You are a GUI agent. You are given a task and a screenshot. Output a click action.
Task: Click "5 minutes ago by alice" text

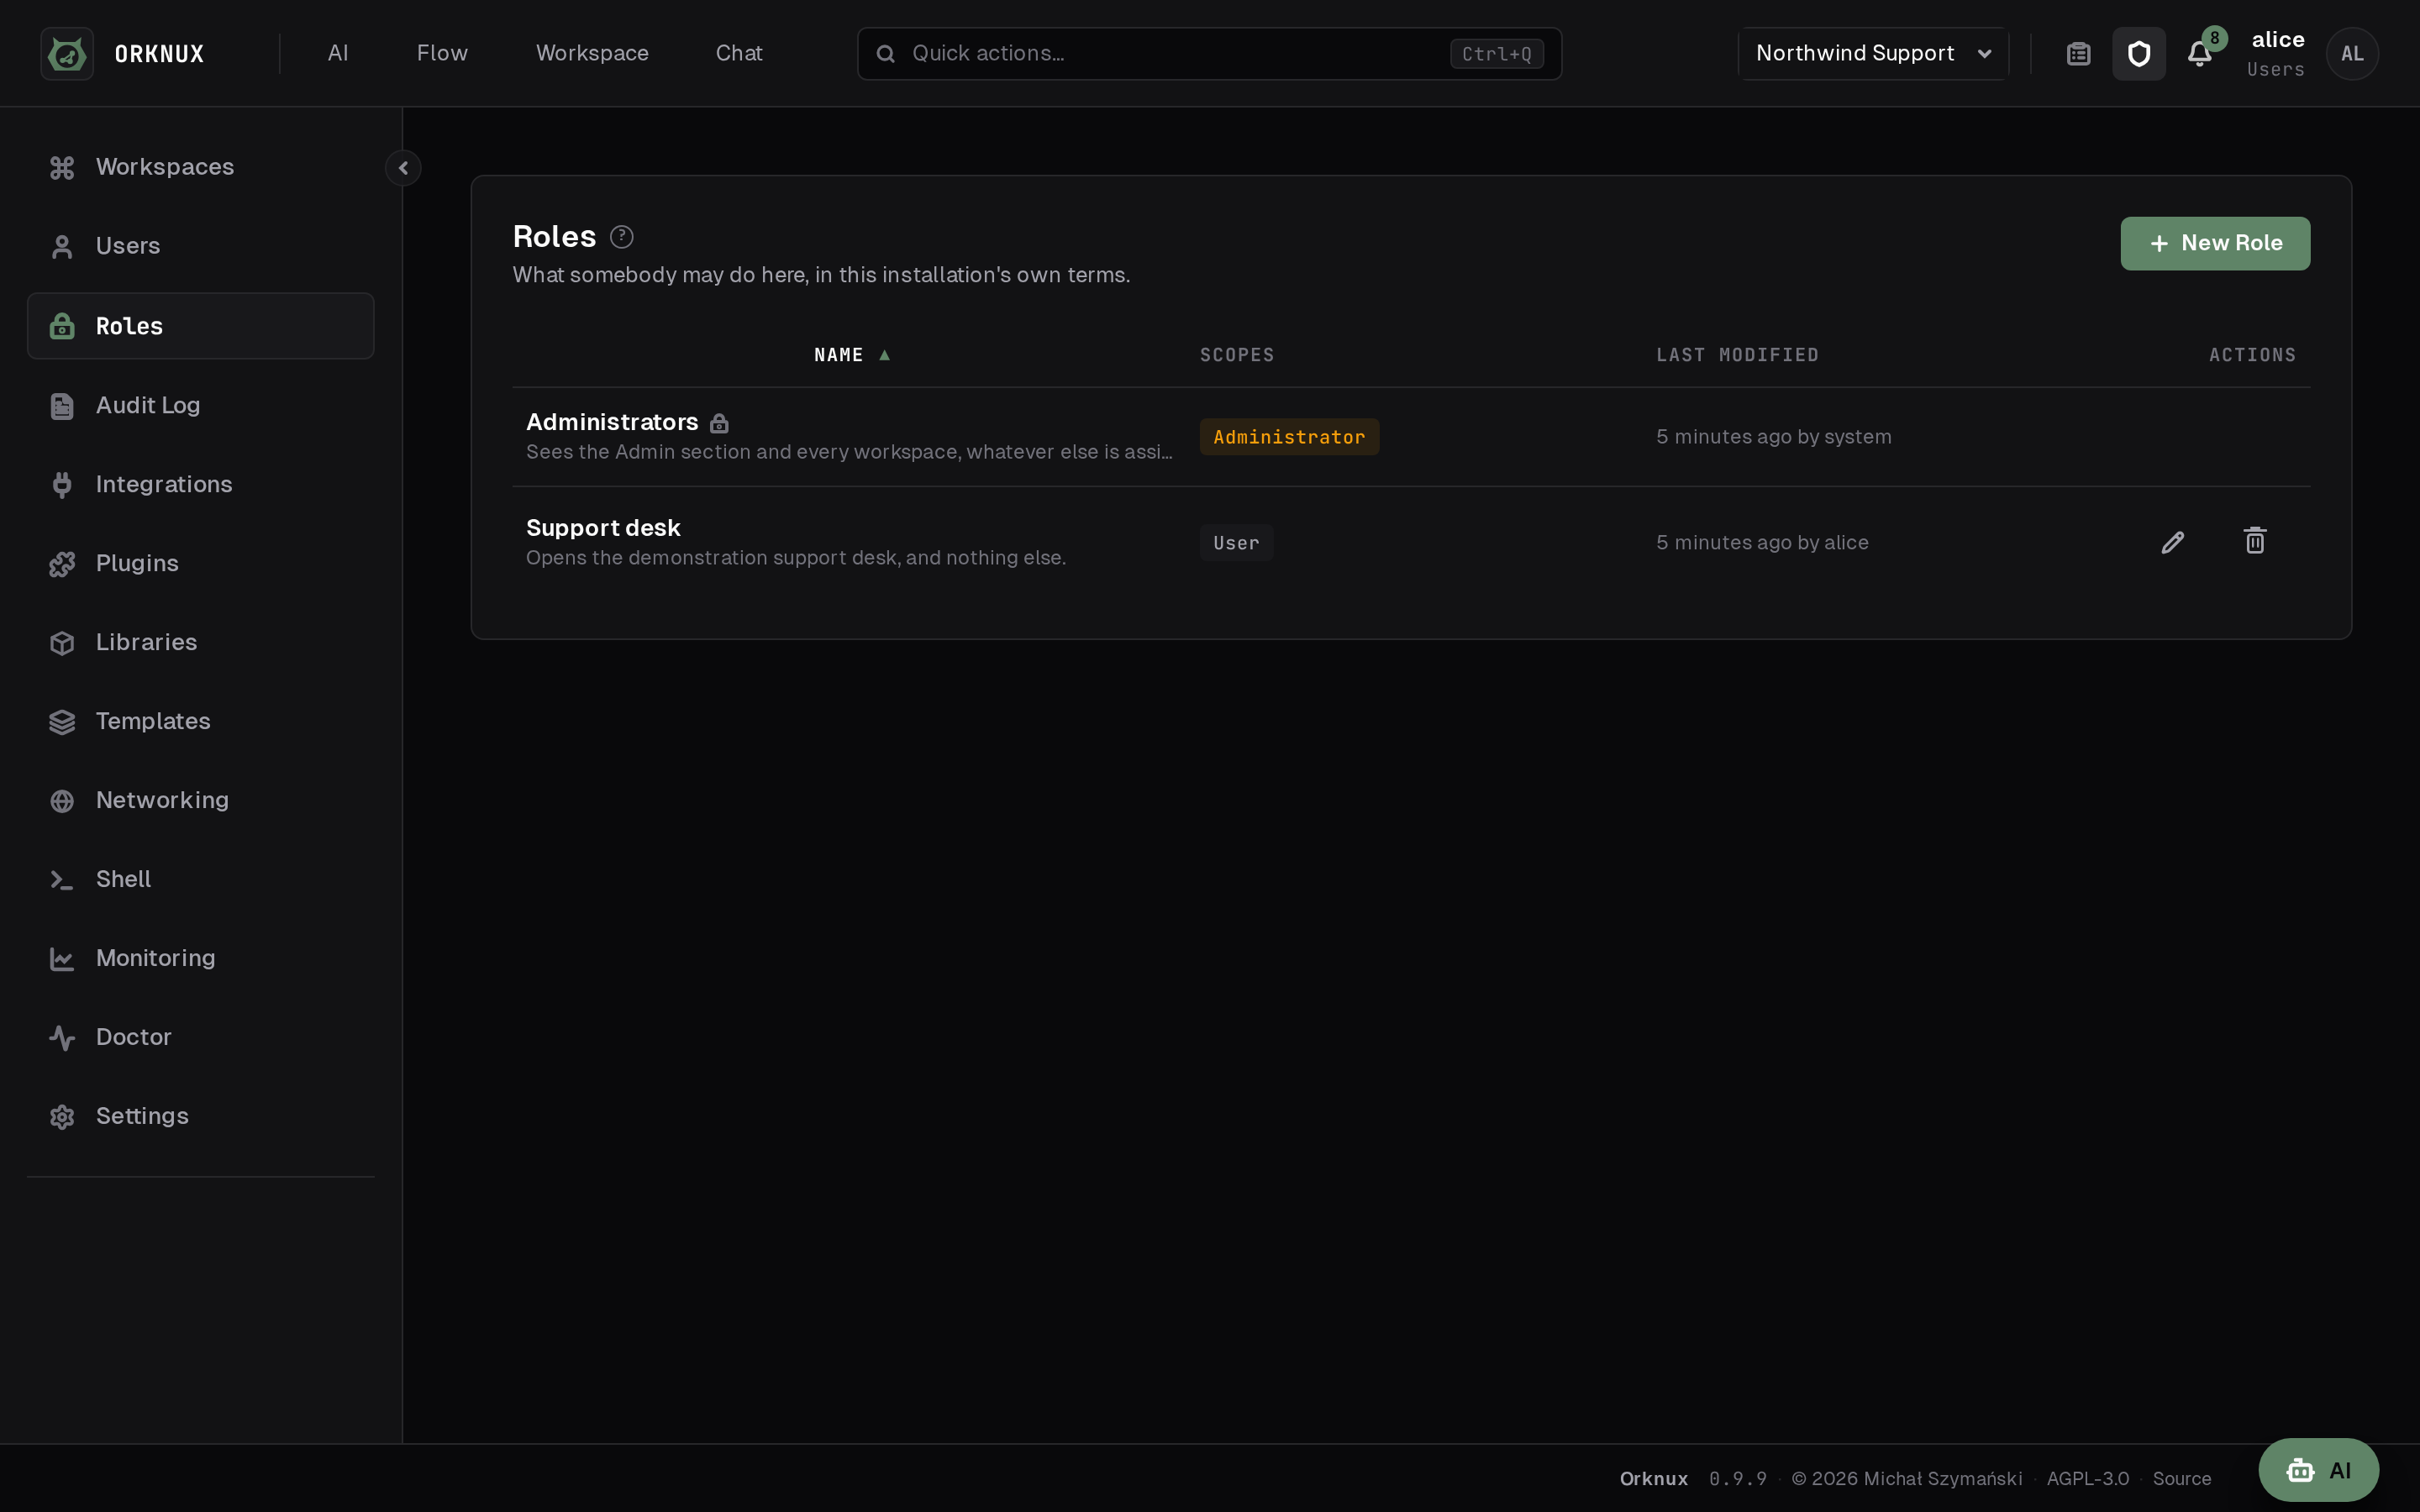point(1762,543)
